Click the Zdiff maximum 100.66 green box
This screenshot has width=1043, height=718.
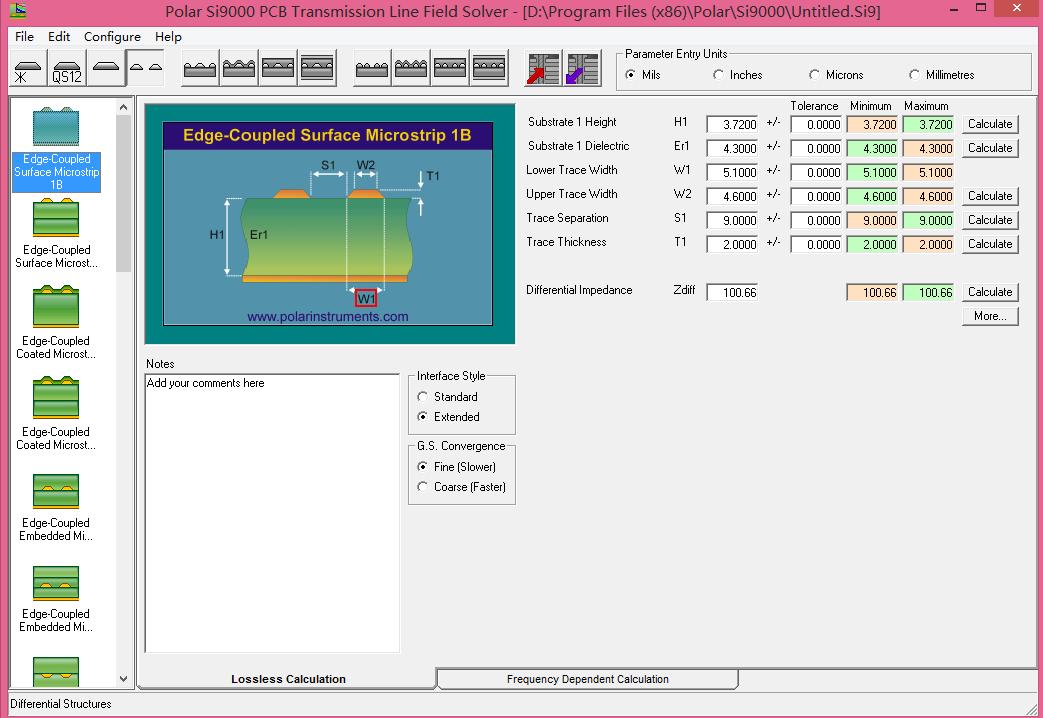pos(928,292)
